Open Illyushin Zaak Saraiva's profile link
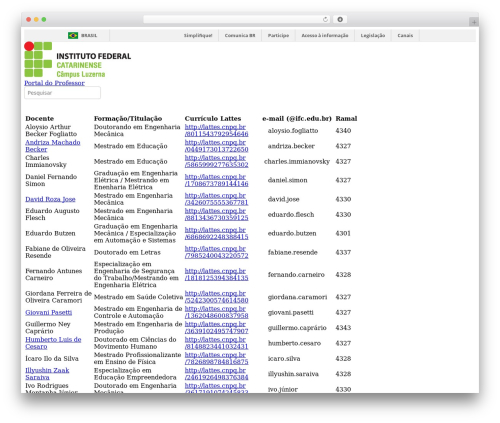 pos(47,374)
